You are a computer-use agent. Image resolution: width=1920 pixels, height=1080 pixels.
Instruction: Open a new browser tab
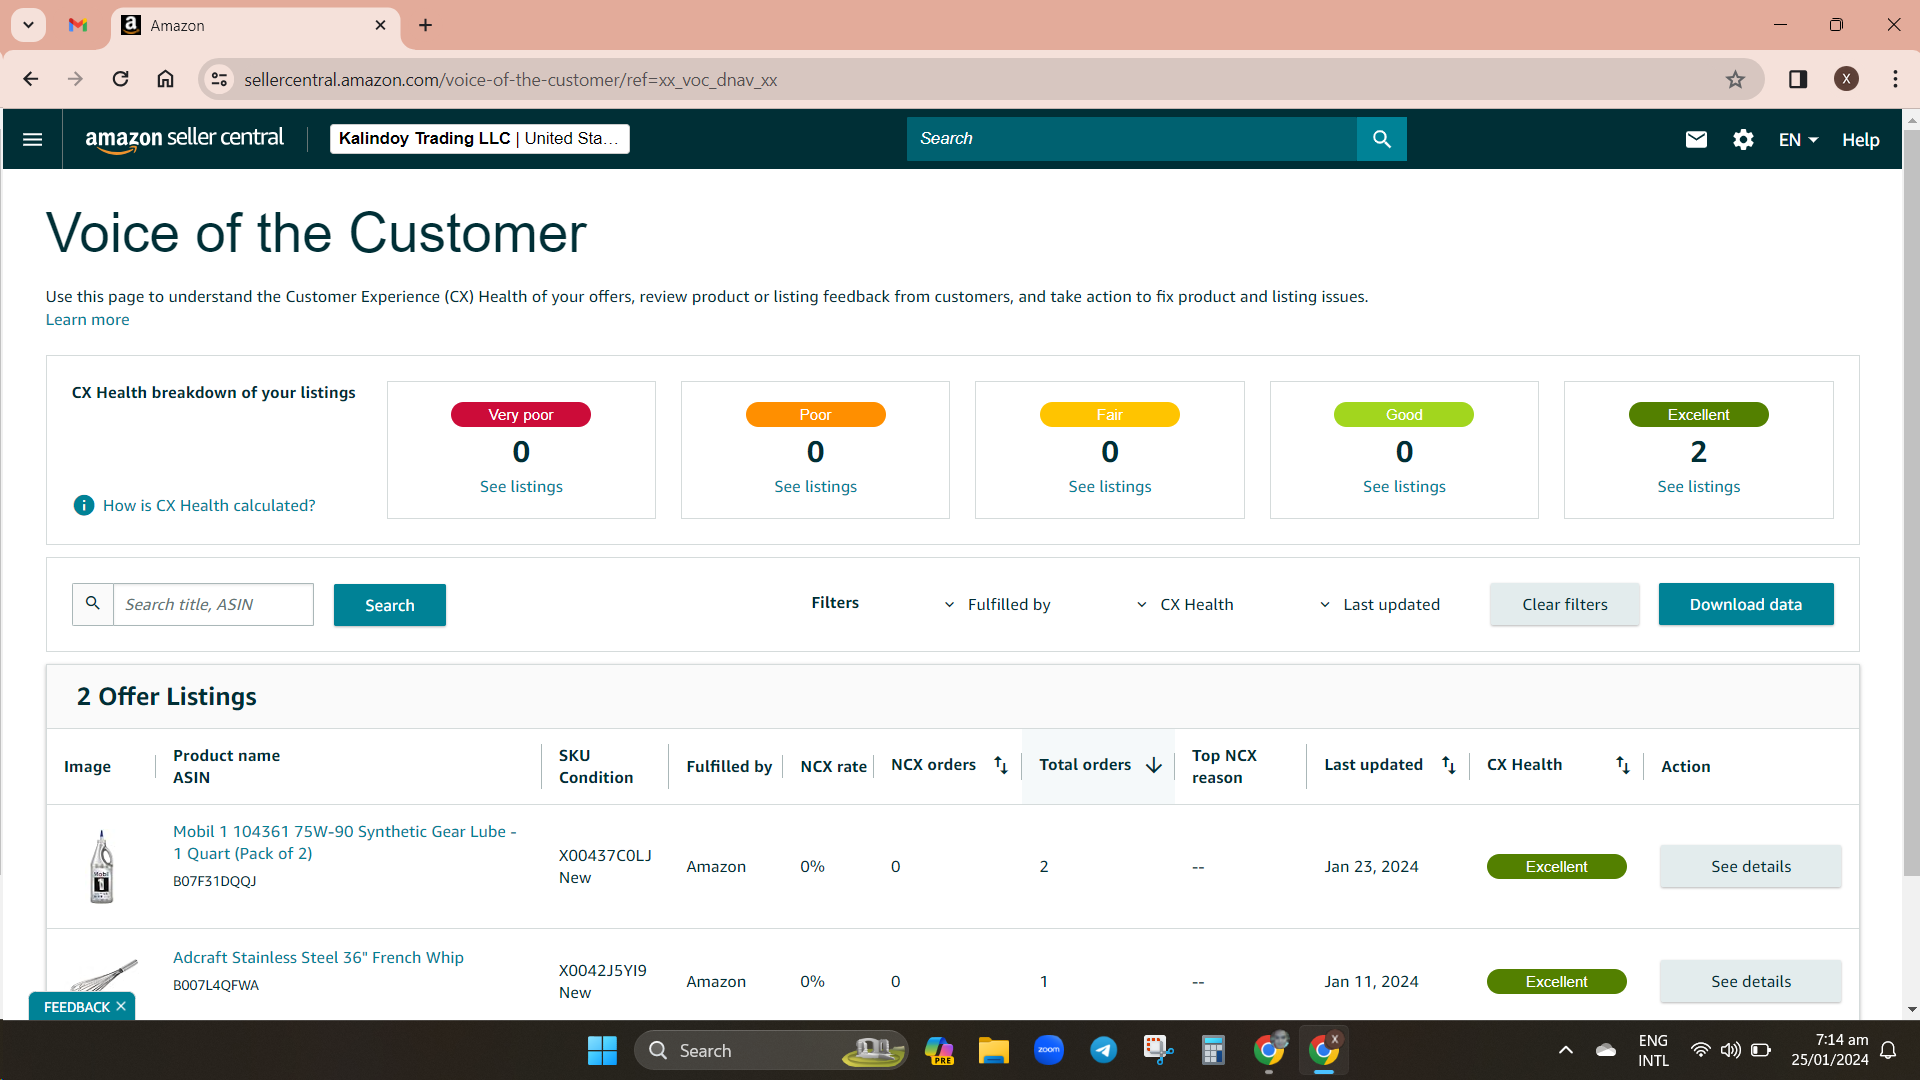(x=426, y=25)
